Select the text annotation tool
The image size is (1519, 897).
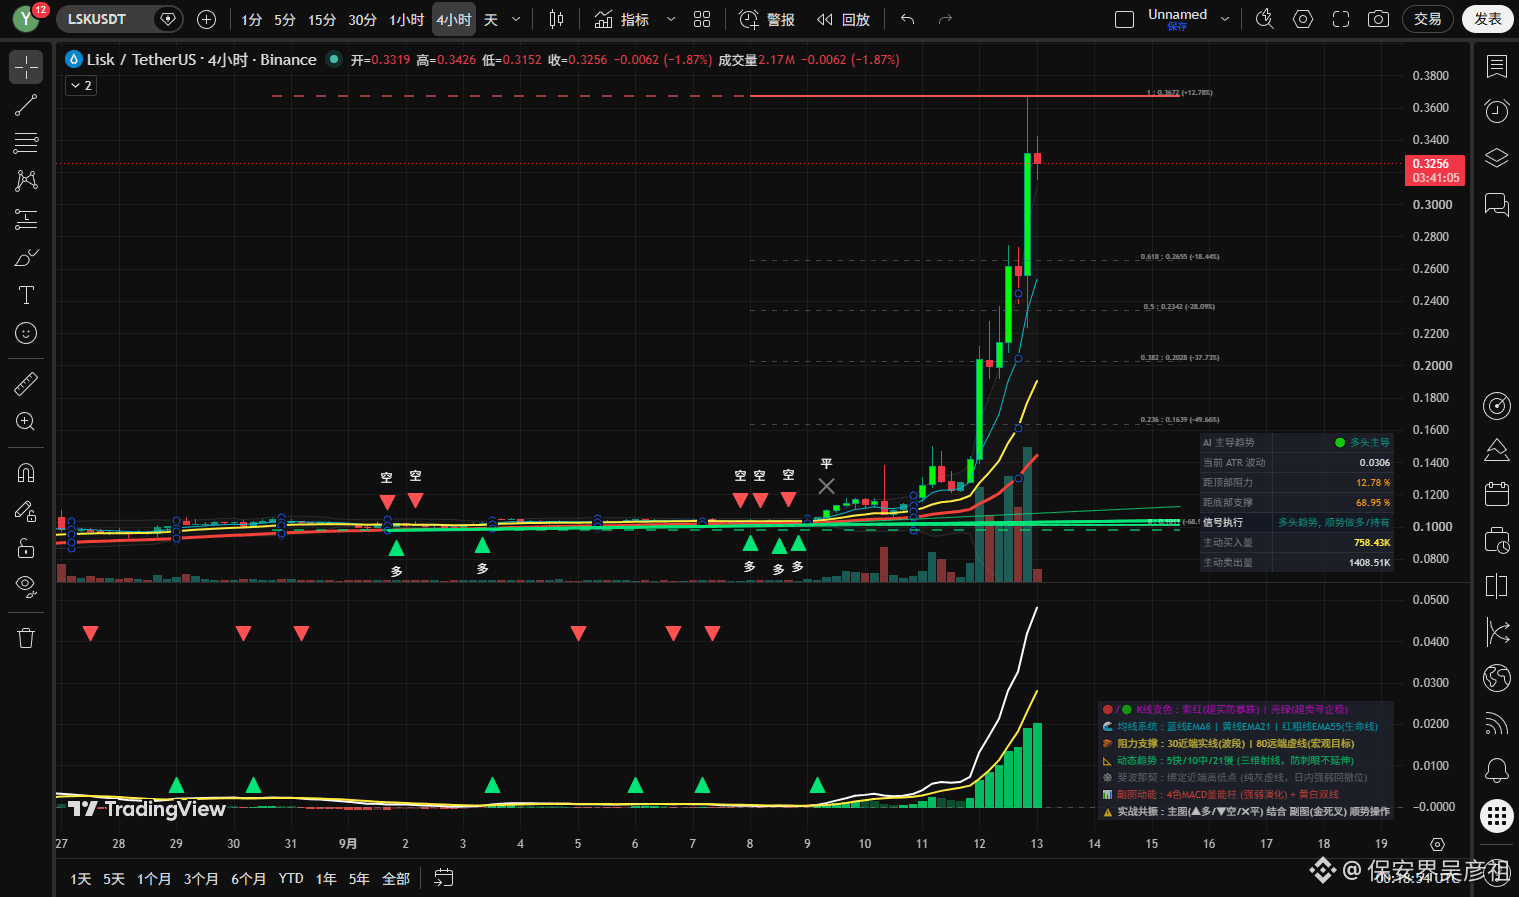click(26, 295)
